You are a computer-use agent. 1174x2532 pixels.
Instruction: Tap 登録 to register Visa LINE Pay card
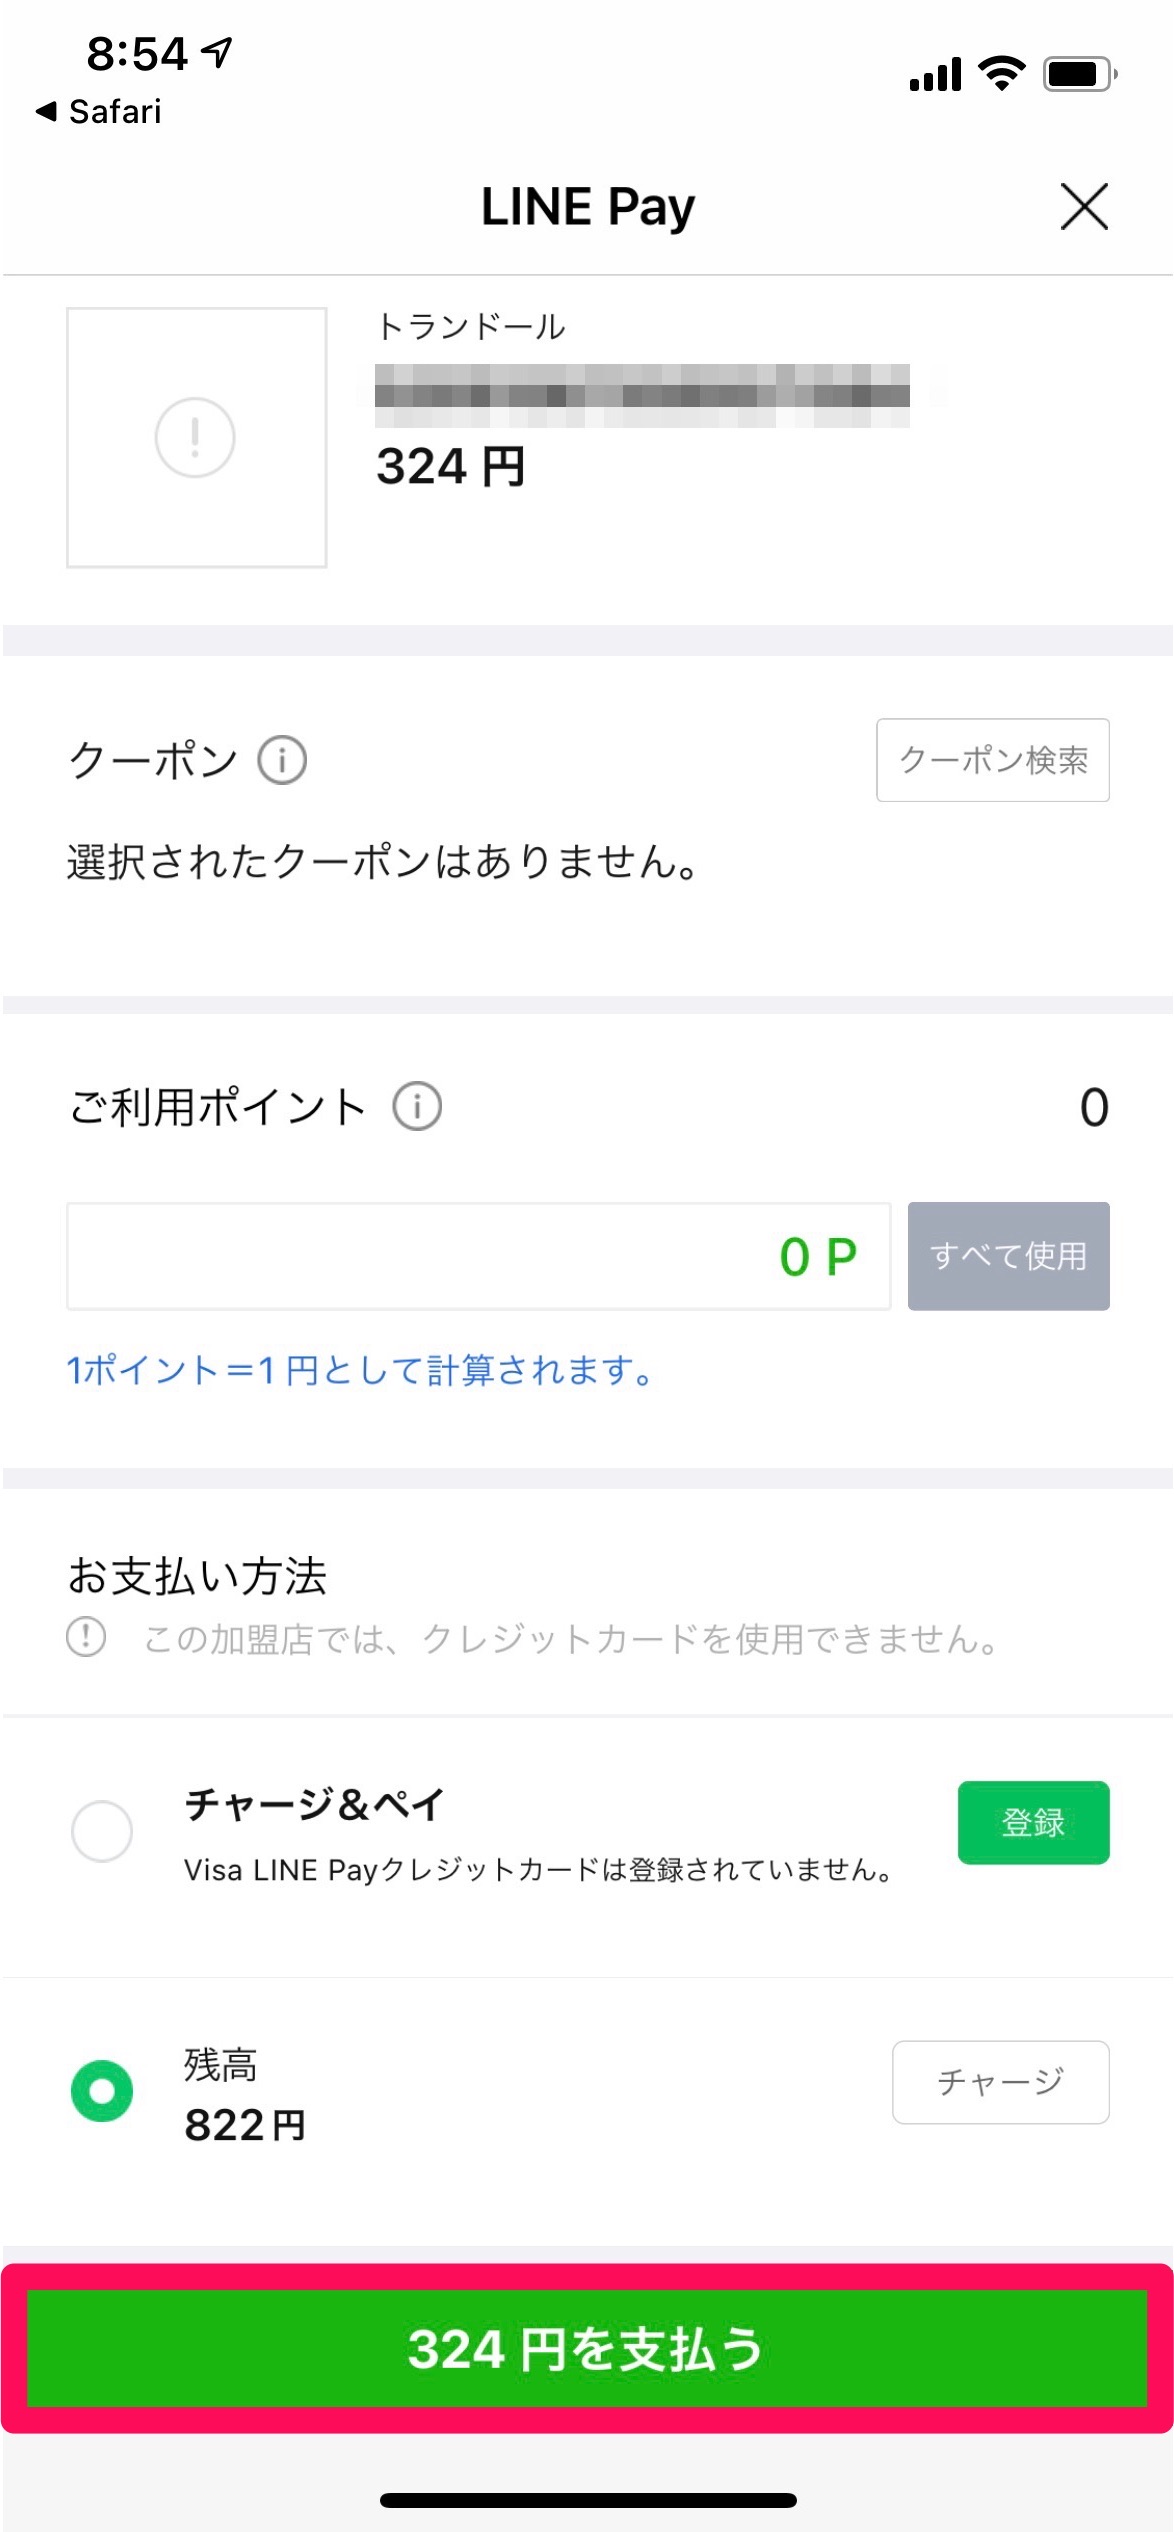click(1033, 1822)
